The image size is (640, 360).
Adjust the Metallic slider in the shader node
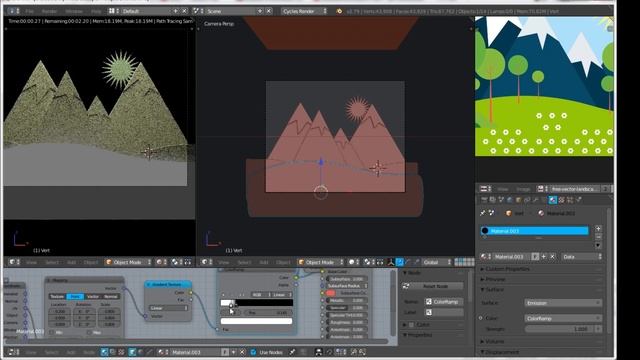click(347, 300)
